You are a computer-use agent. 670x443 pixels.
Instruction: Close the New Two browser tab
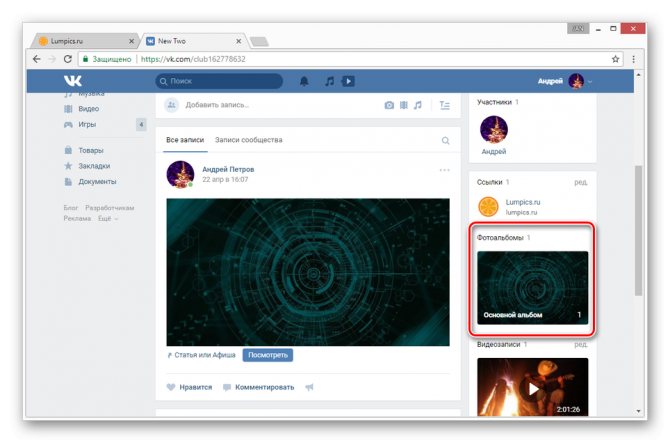(239, 41)
